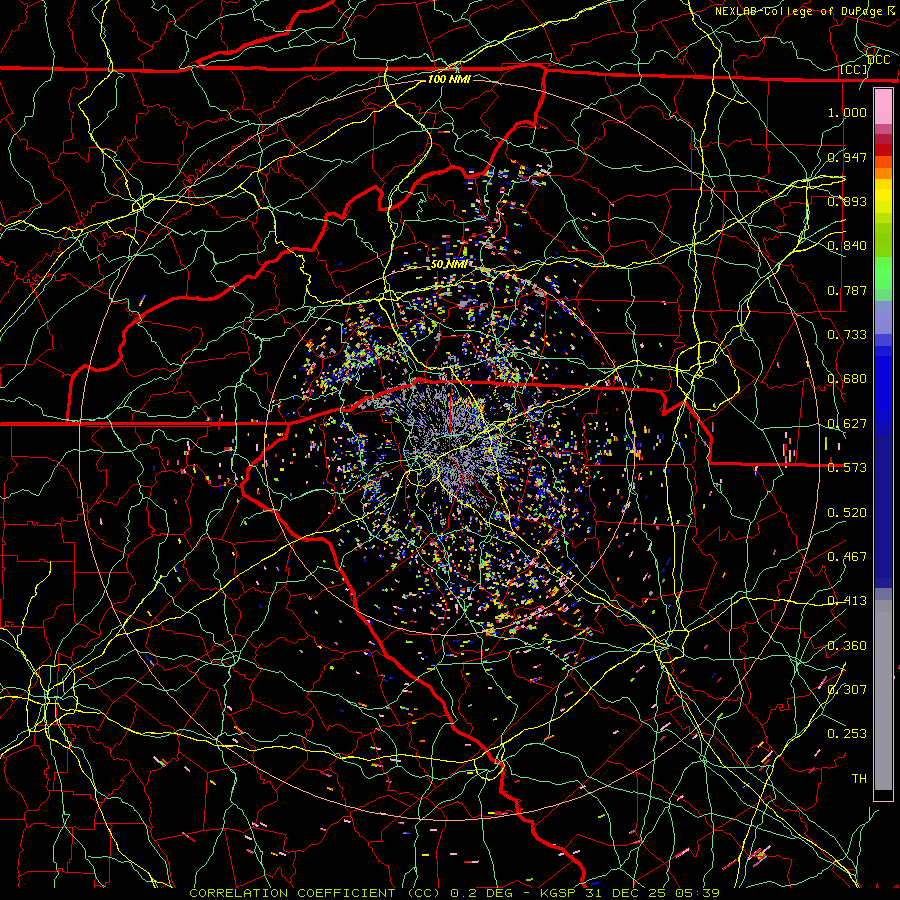Select the 0.627 legend value
900x900 pixels.
coord(847,424)
